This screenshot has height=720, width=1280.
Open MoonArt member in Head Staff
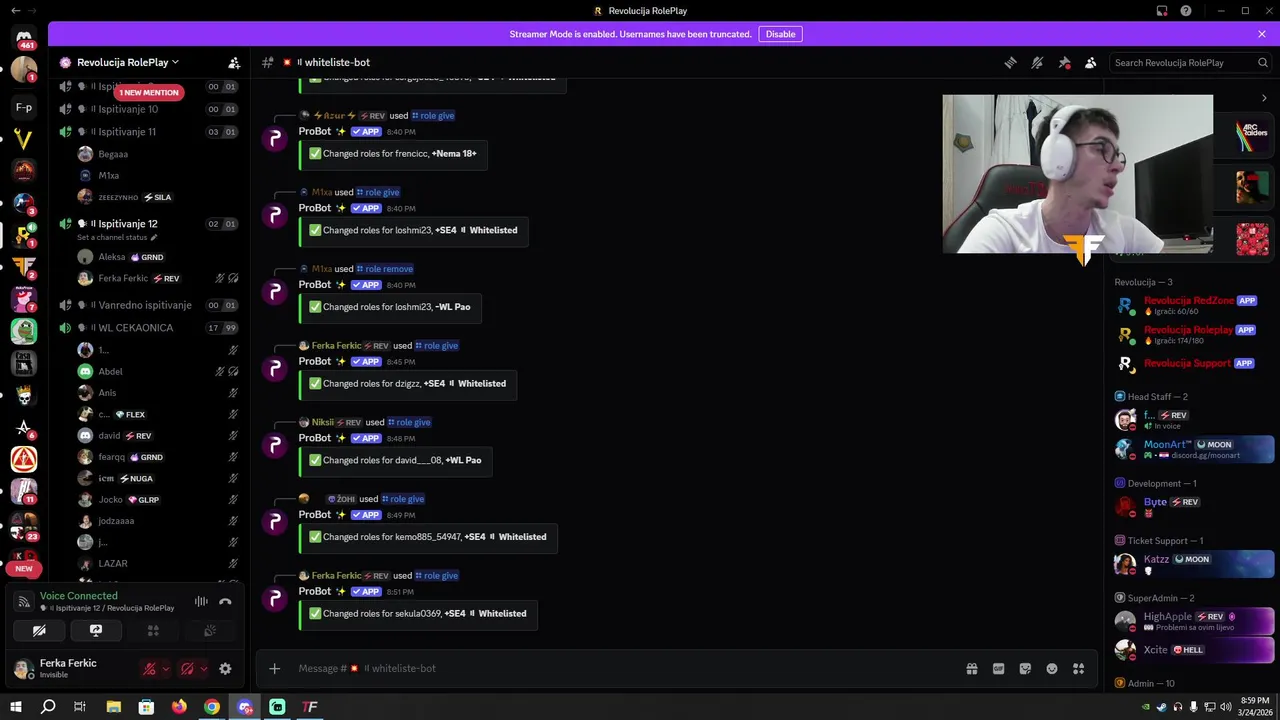point(1194,449)
